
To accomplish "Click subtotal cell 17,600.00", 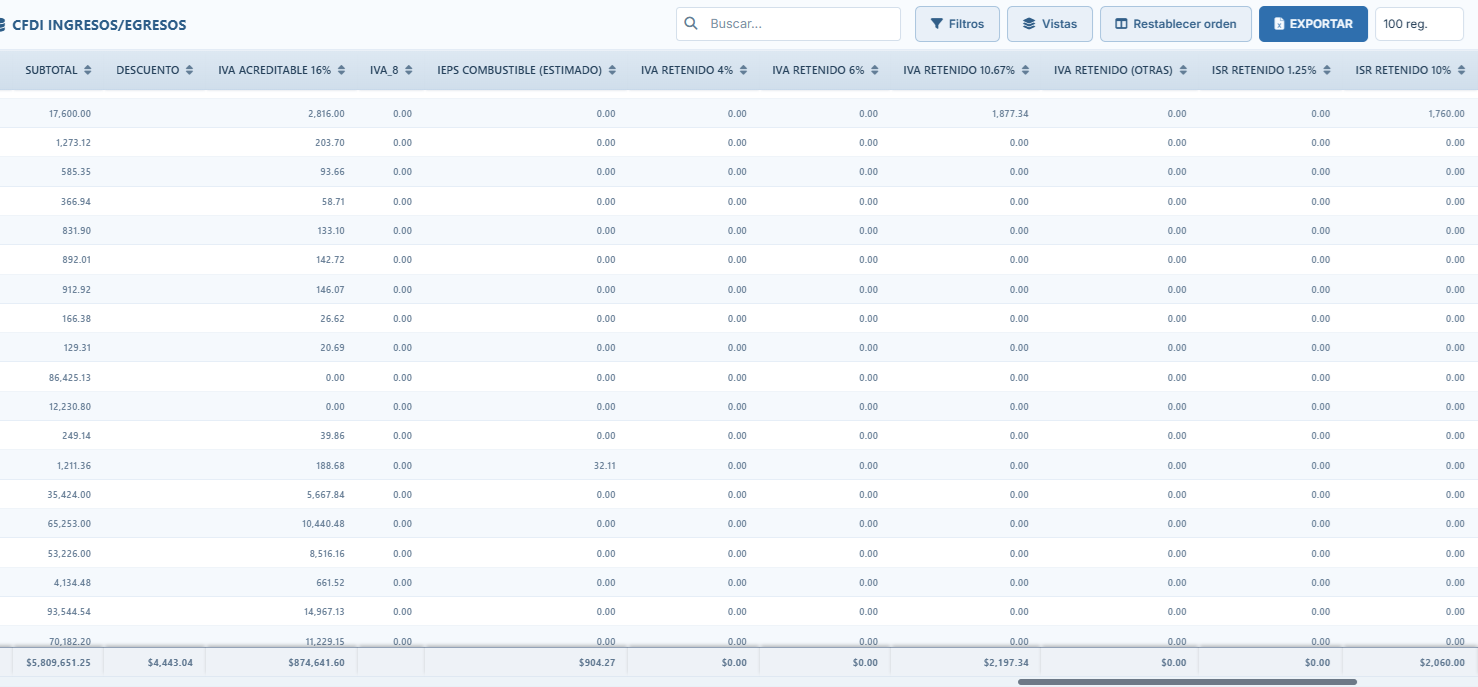I will click(x=69, y=114).
